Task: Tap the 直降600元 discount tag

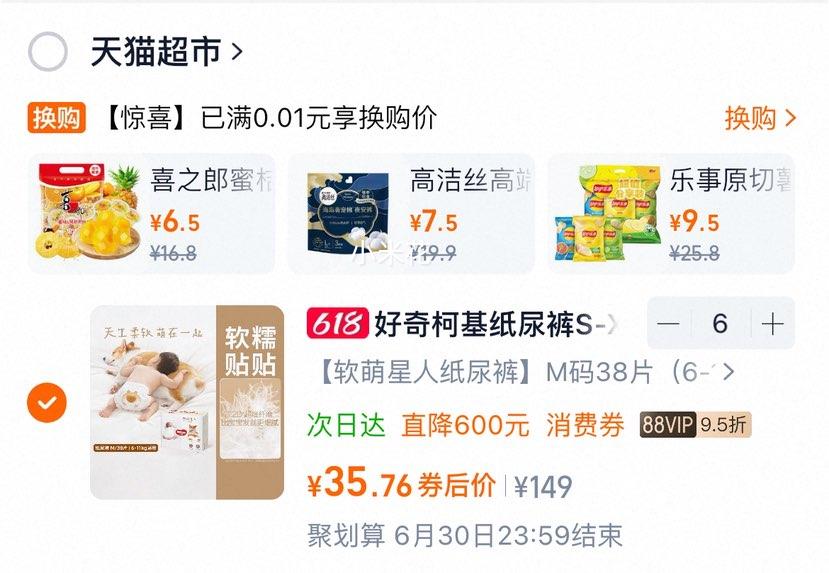Action: (465, 425)
